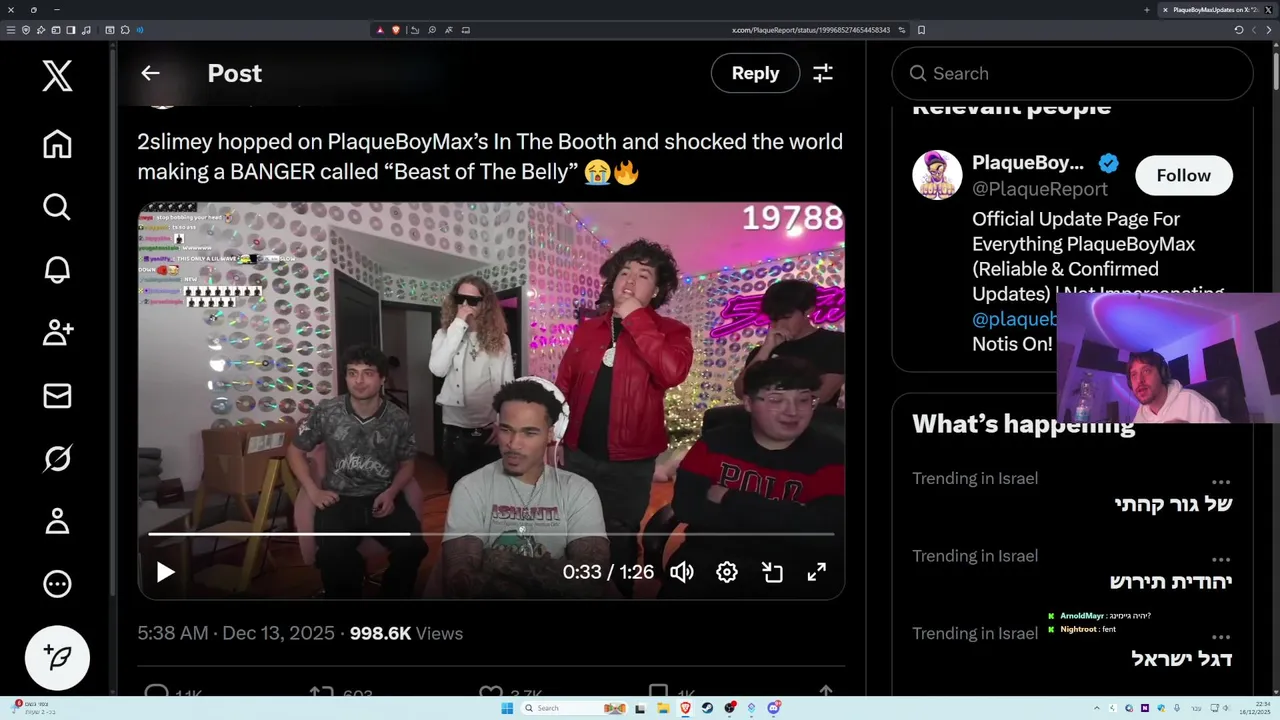Play the video

point(165,572)
